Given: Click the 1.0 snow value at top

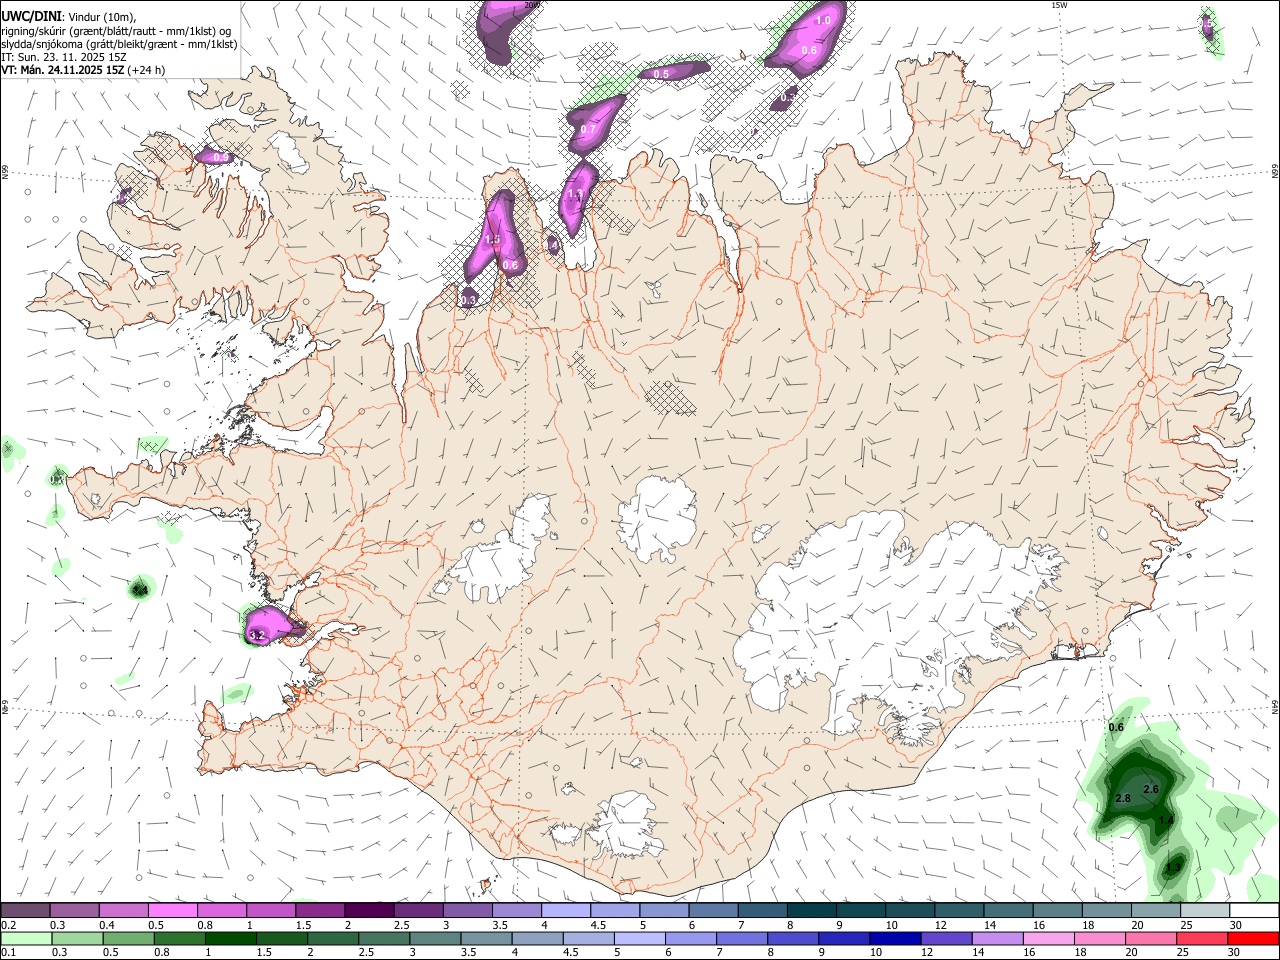Looking at the screenshot, I should (824, 20).
